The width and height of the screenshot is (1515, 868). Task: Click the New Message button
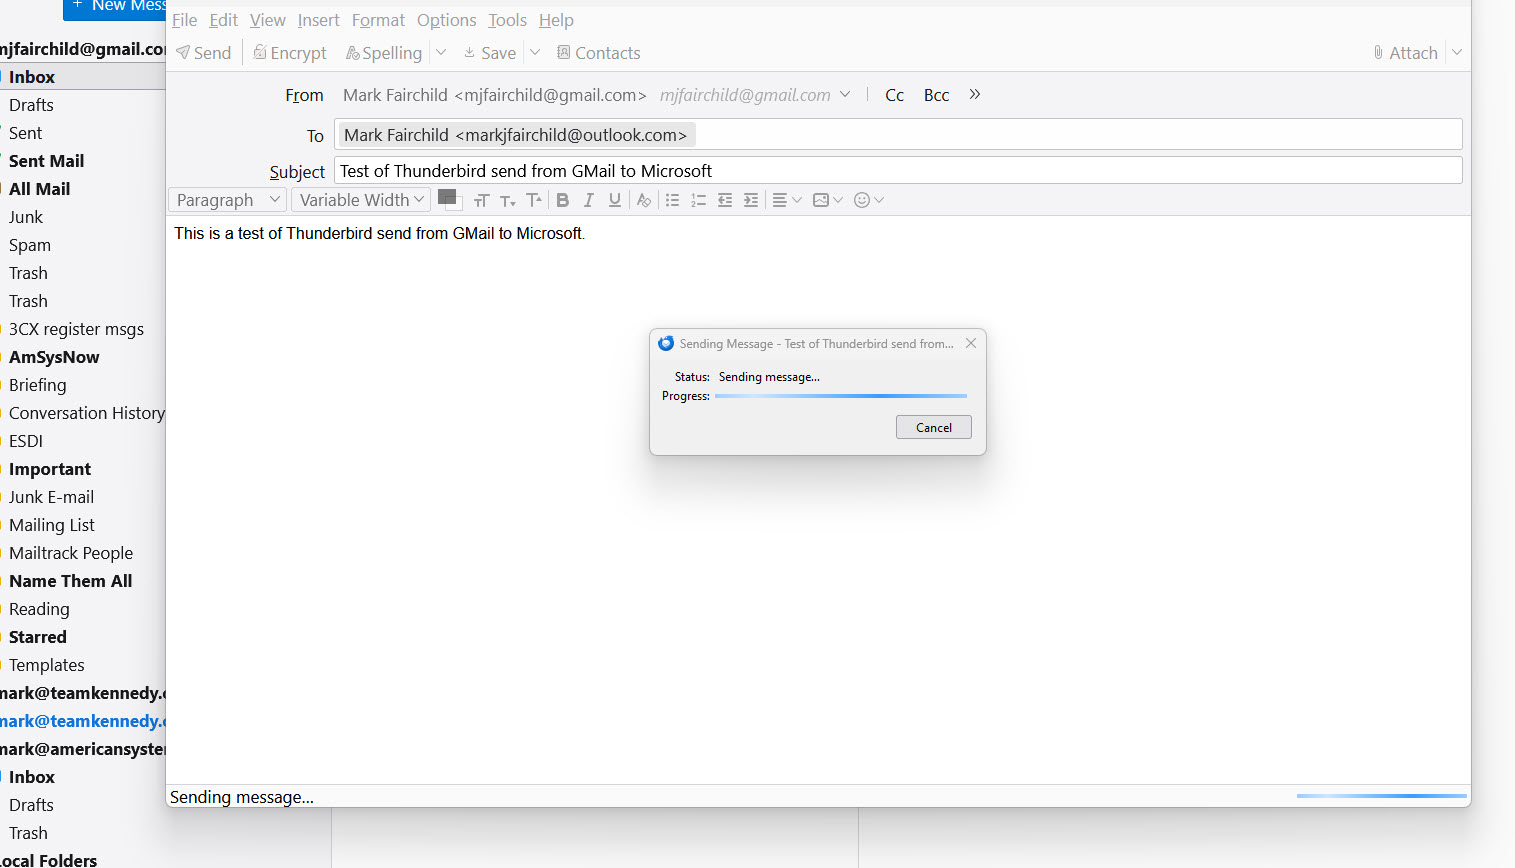click(x=115, y=7)
